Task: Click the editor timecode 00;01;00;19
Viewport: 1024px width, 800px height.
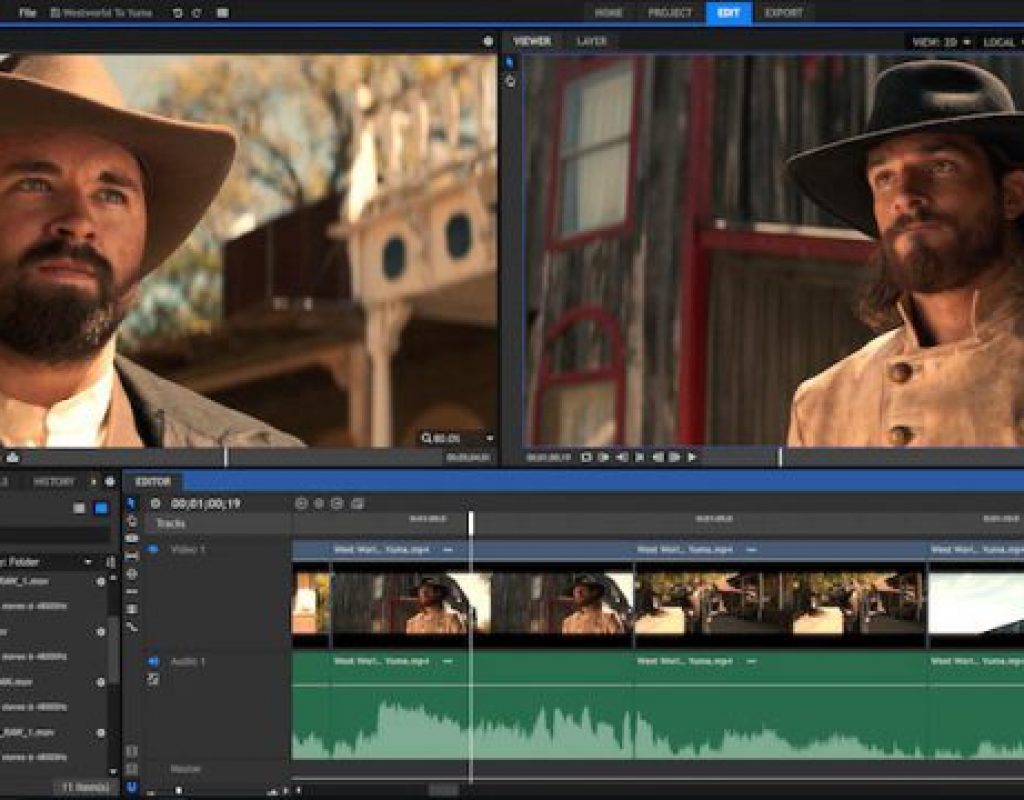Action: click(206, 504)
